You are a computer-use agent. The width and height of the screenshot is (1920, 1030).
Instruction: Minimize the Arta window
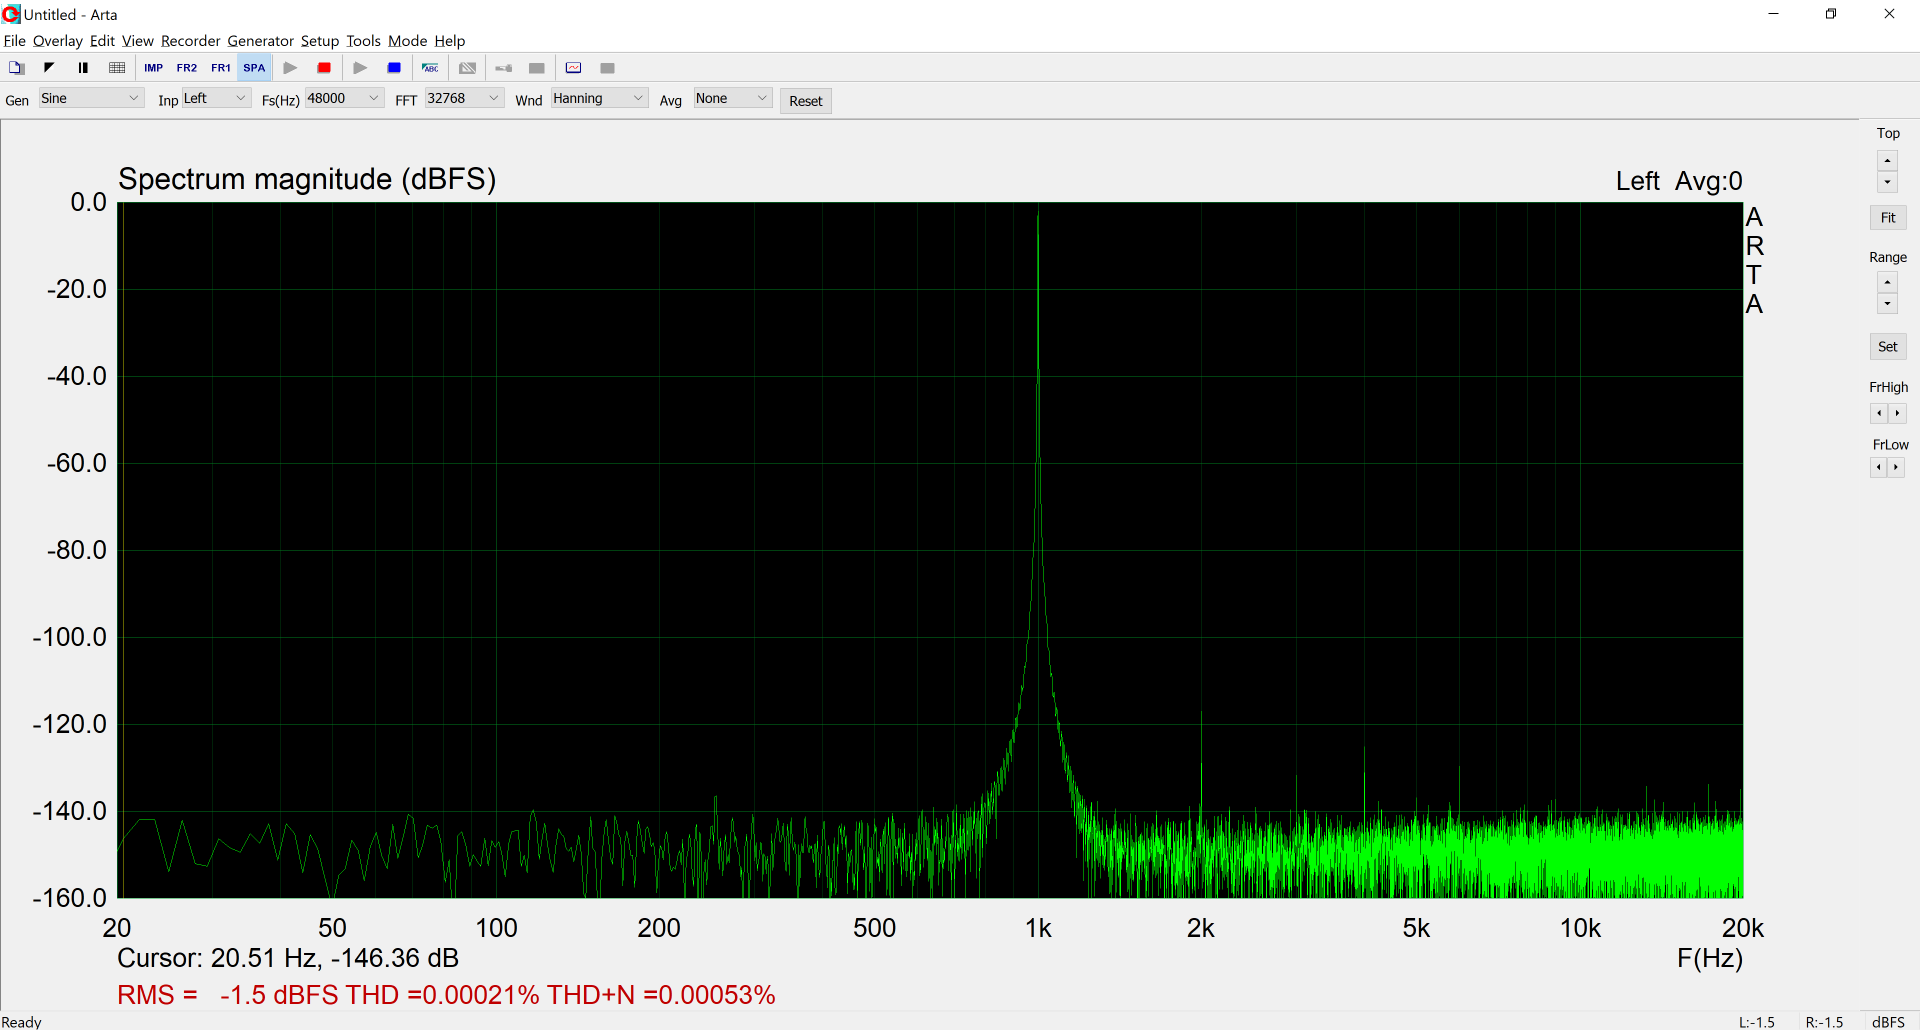1773,14
